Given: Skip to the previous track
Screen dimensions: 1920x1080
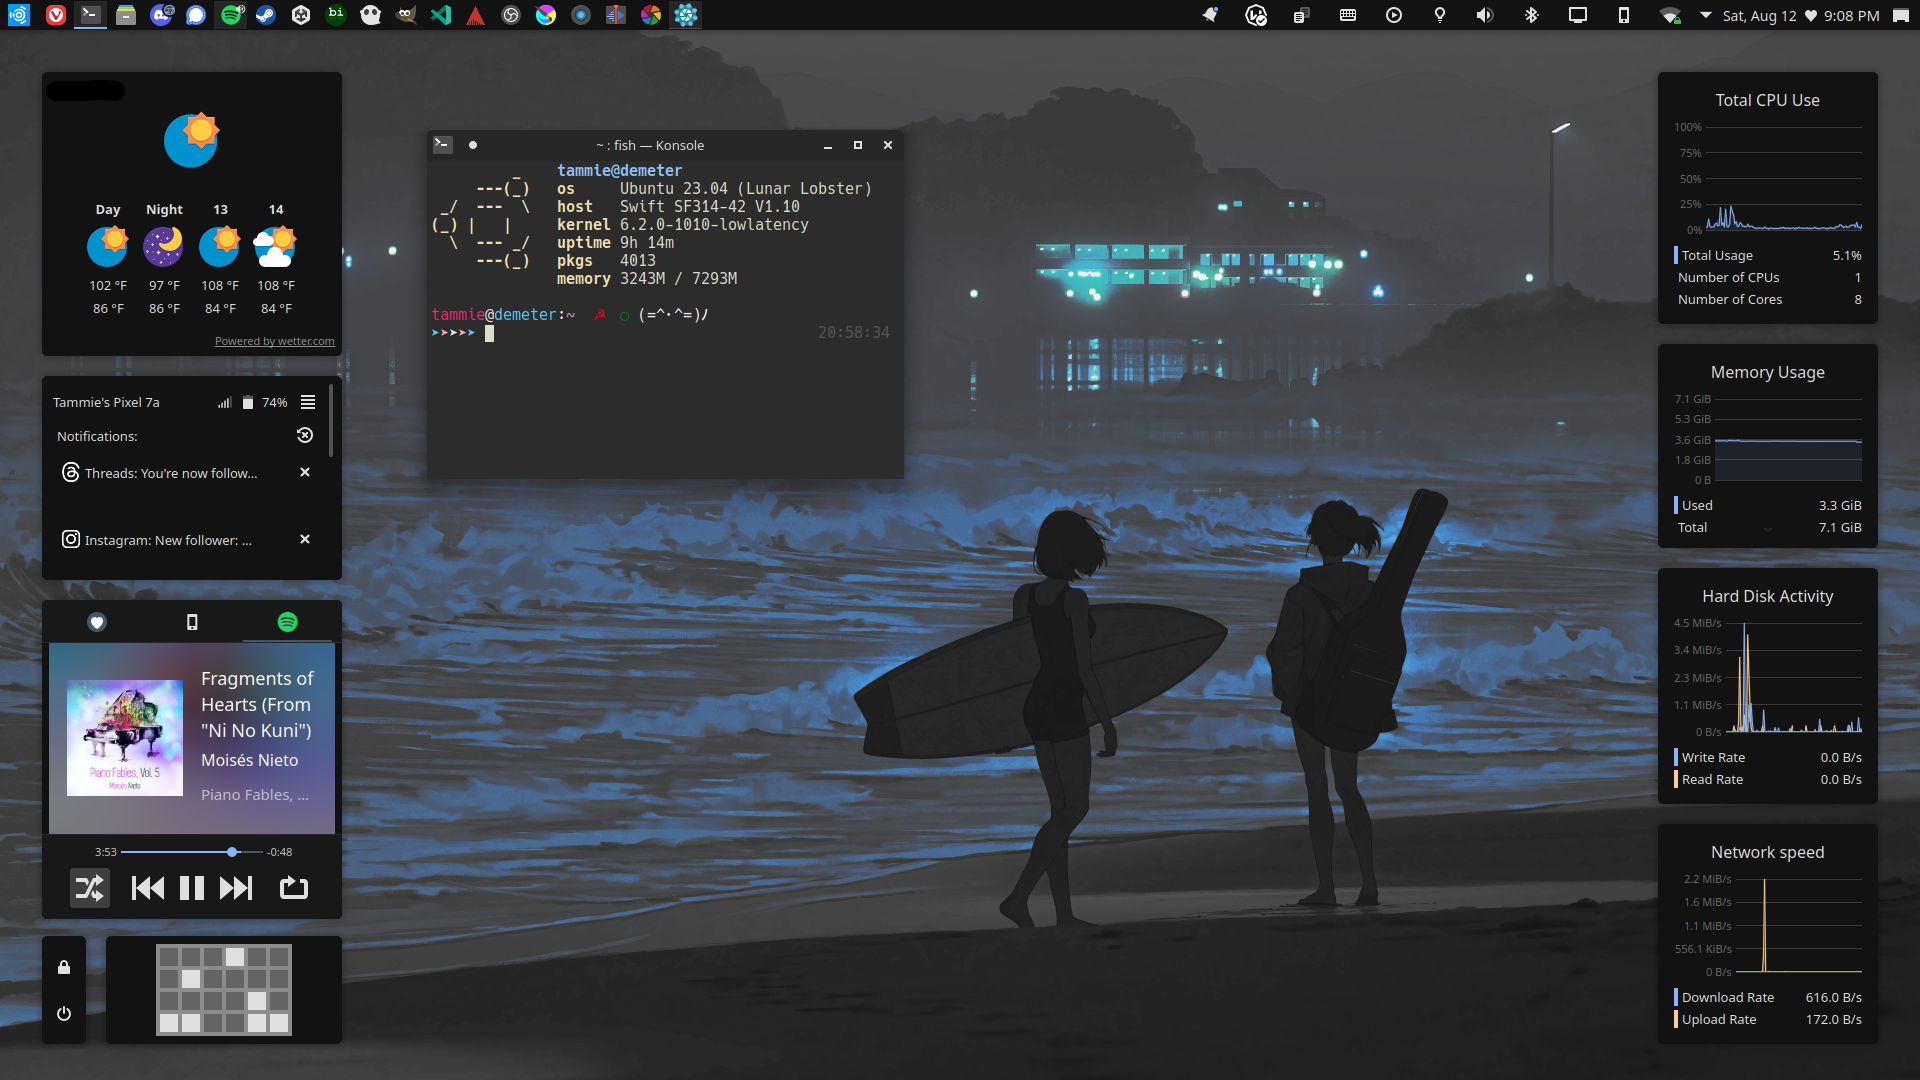Looking at the screenshot, I should pos(148,888).
